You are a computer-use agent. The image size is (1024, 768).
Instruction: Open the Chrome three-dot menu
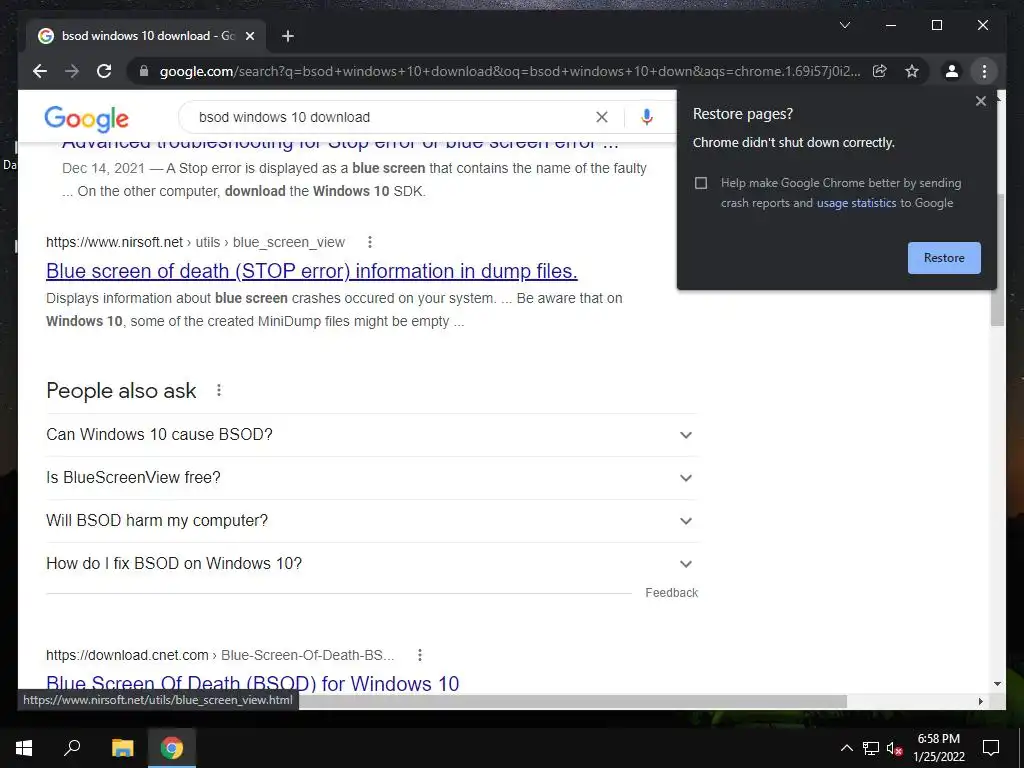pyautogui.click(x=984, y=71)
